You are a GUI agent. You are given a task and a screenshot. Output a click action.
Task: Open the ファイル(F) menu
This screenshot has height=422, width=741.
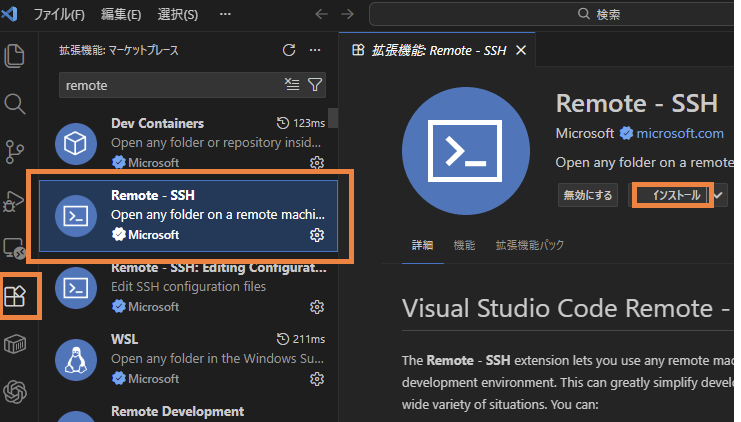[59, 14]
